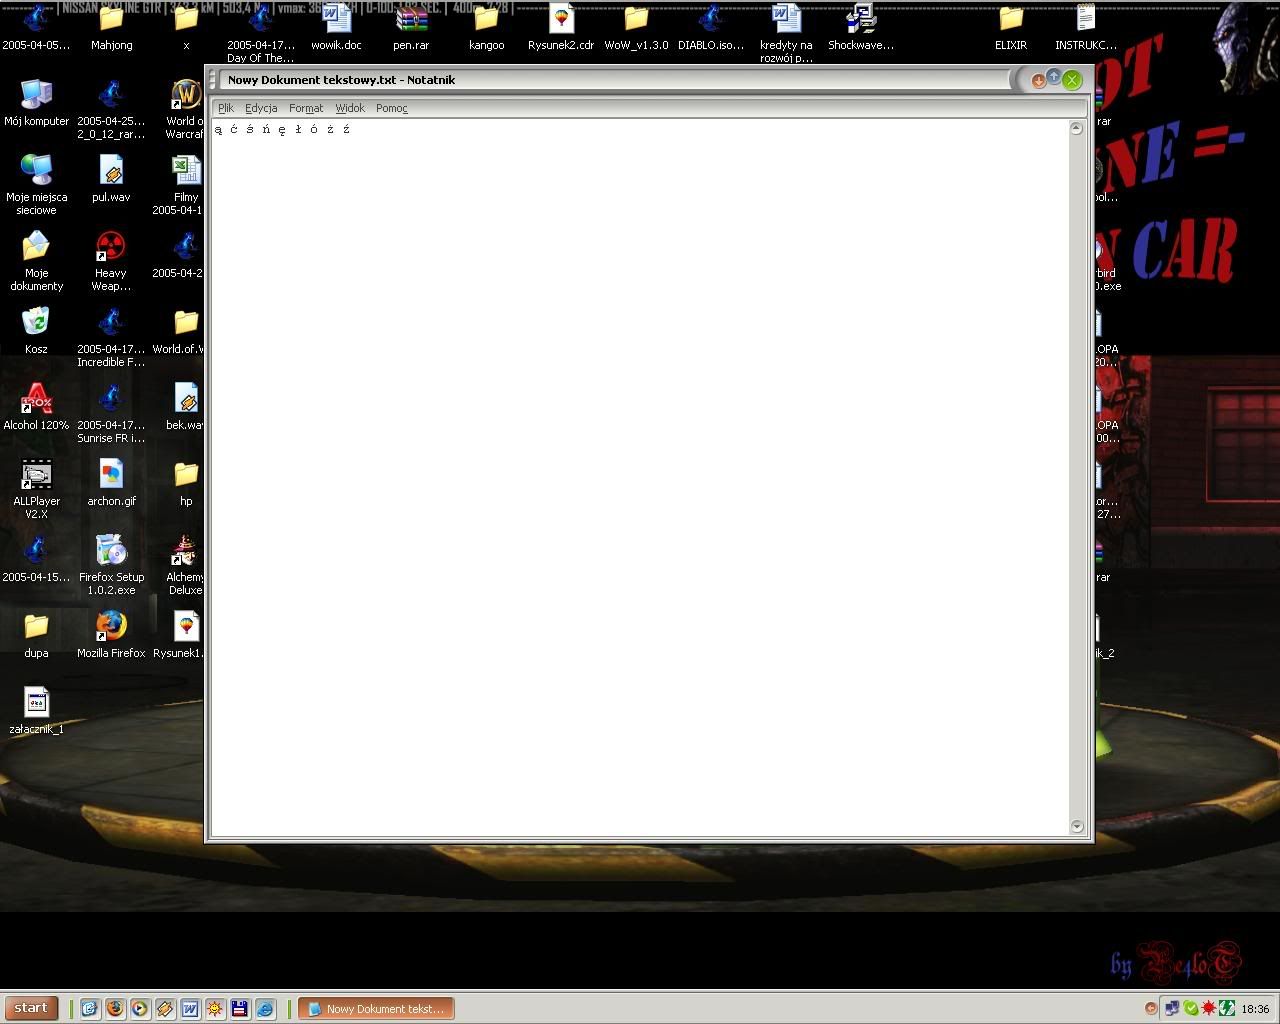Launch Firefox from the quick launch bar
1280x1024 pixels.
(115, 1008)
